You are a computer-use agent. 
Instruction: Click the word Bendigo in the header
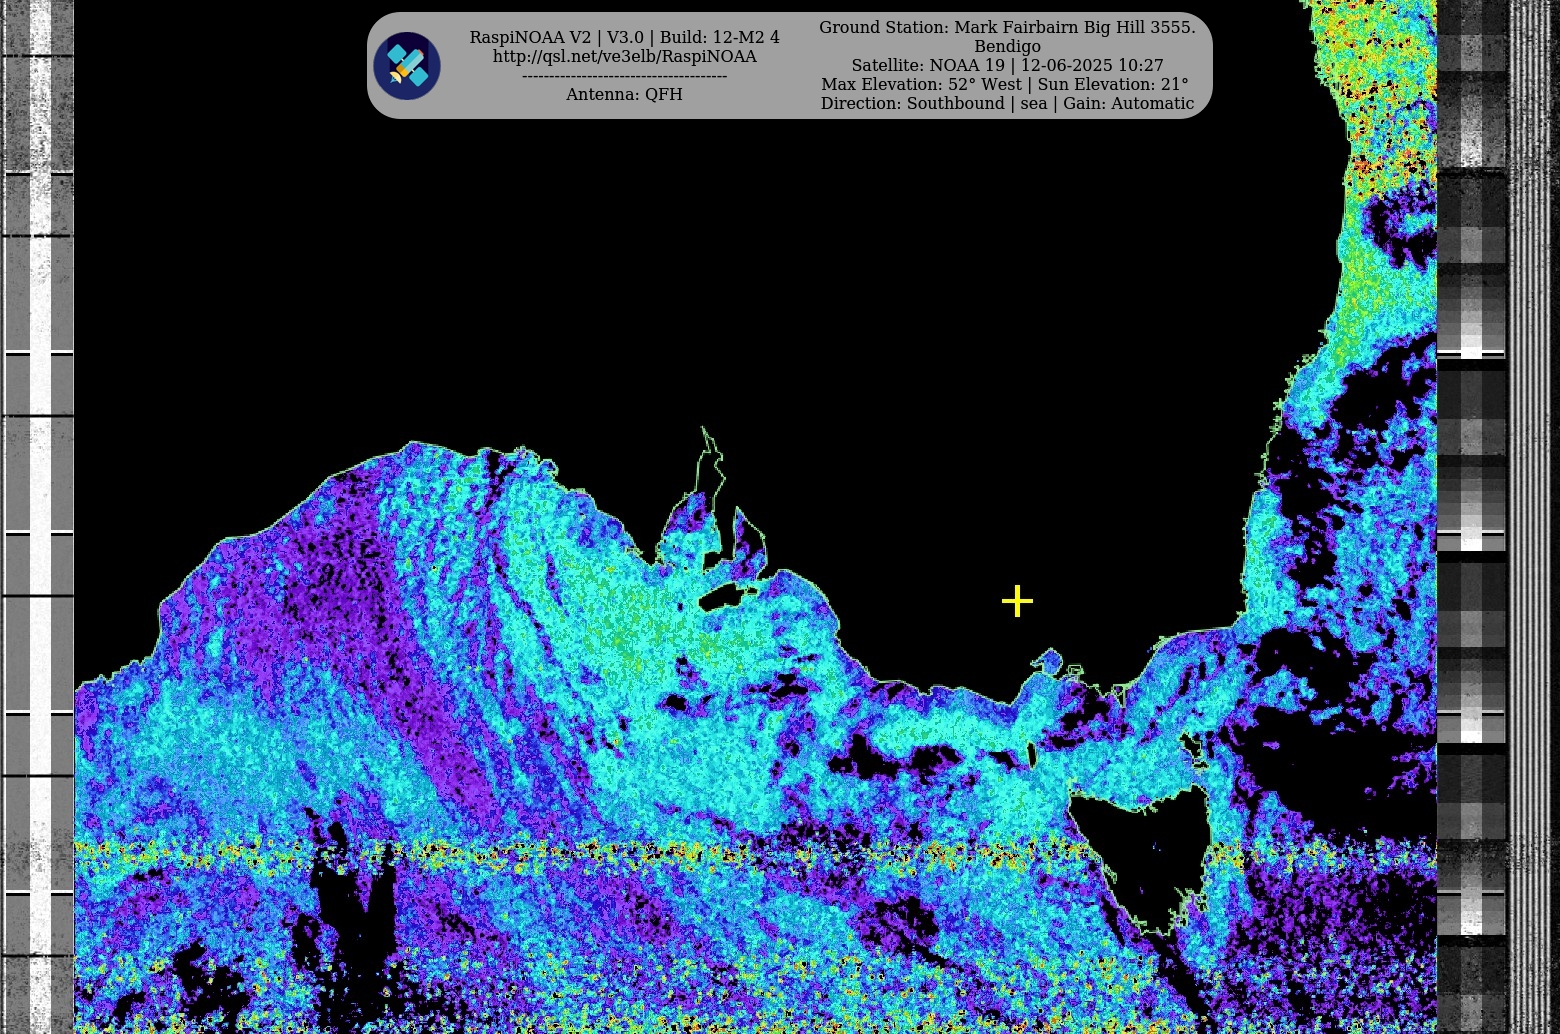(x=1007, y=47)
